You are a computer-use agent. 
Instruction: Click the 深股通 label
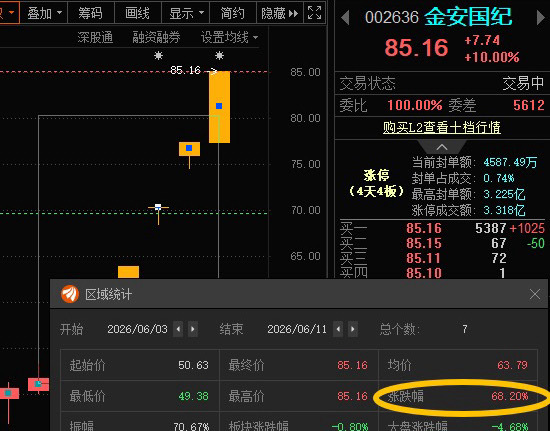coord(95,37)
